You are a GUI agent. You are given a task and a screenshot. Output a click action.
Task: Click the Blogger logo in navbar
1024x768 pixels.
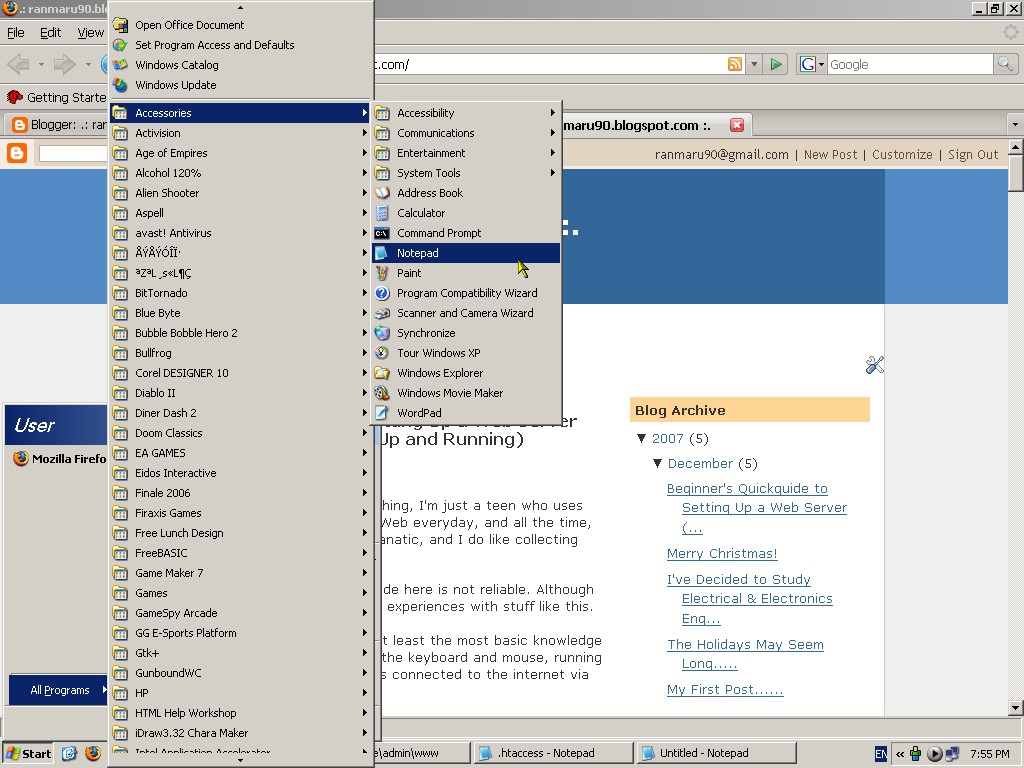[17, 153]
